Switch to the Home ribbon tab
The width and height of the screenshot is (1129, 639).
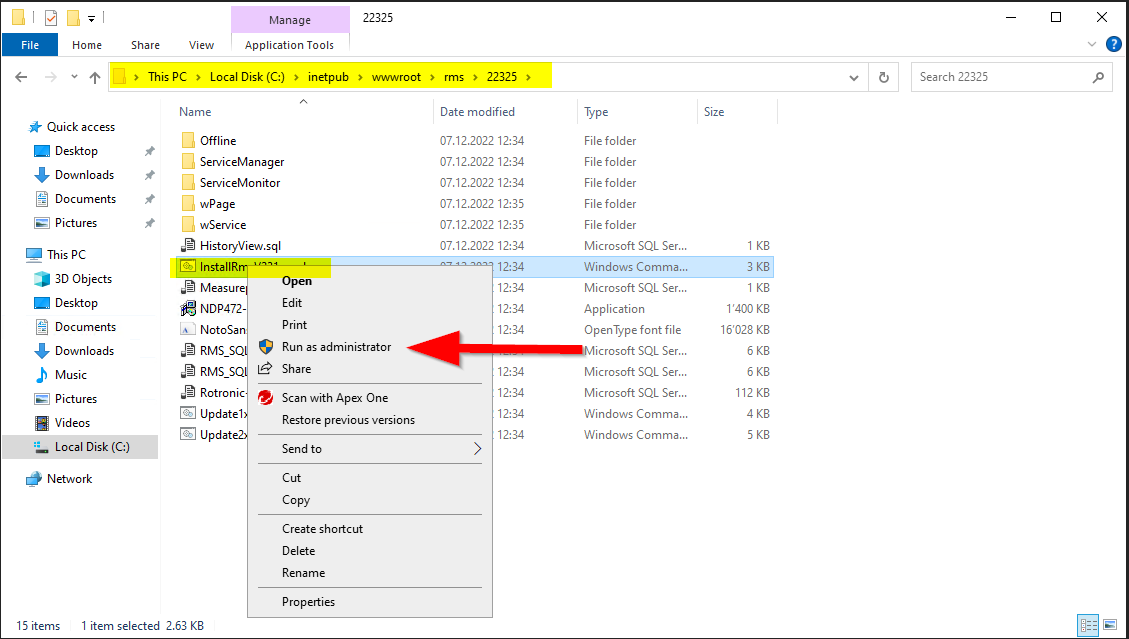point(86,45)
